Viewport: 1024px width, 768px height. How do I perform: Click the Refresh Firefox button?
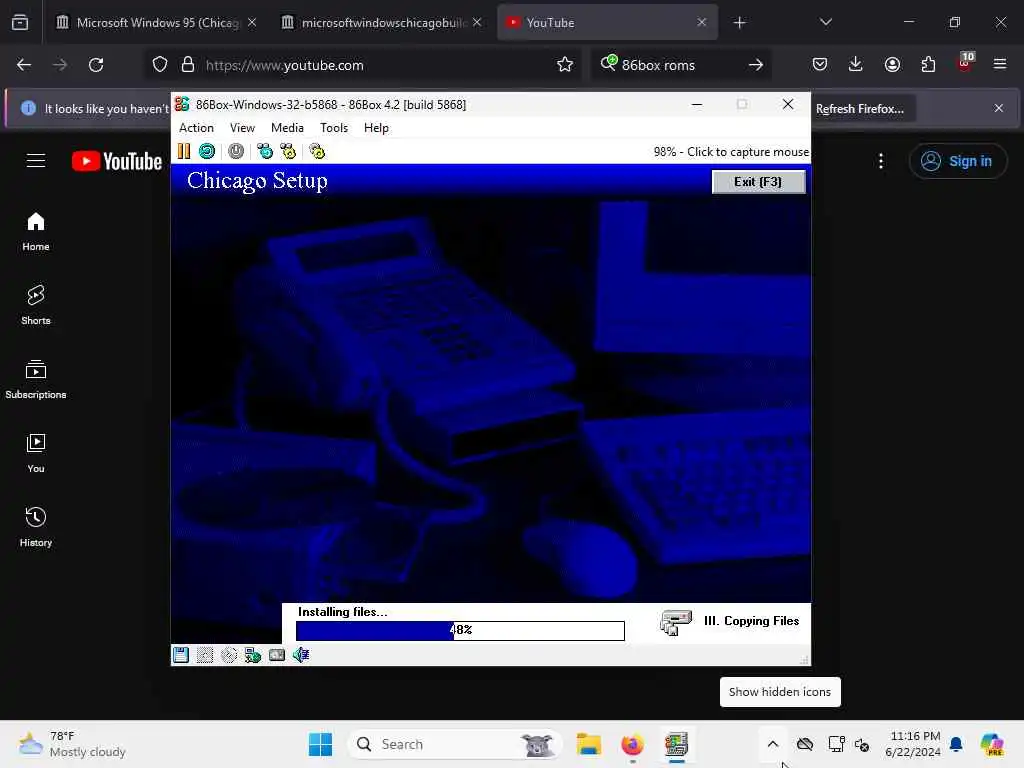point(860,108)
